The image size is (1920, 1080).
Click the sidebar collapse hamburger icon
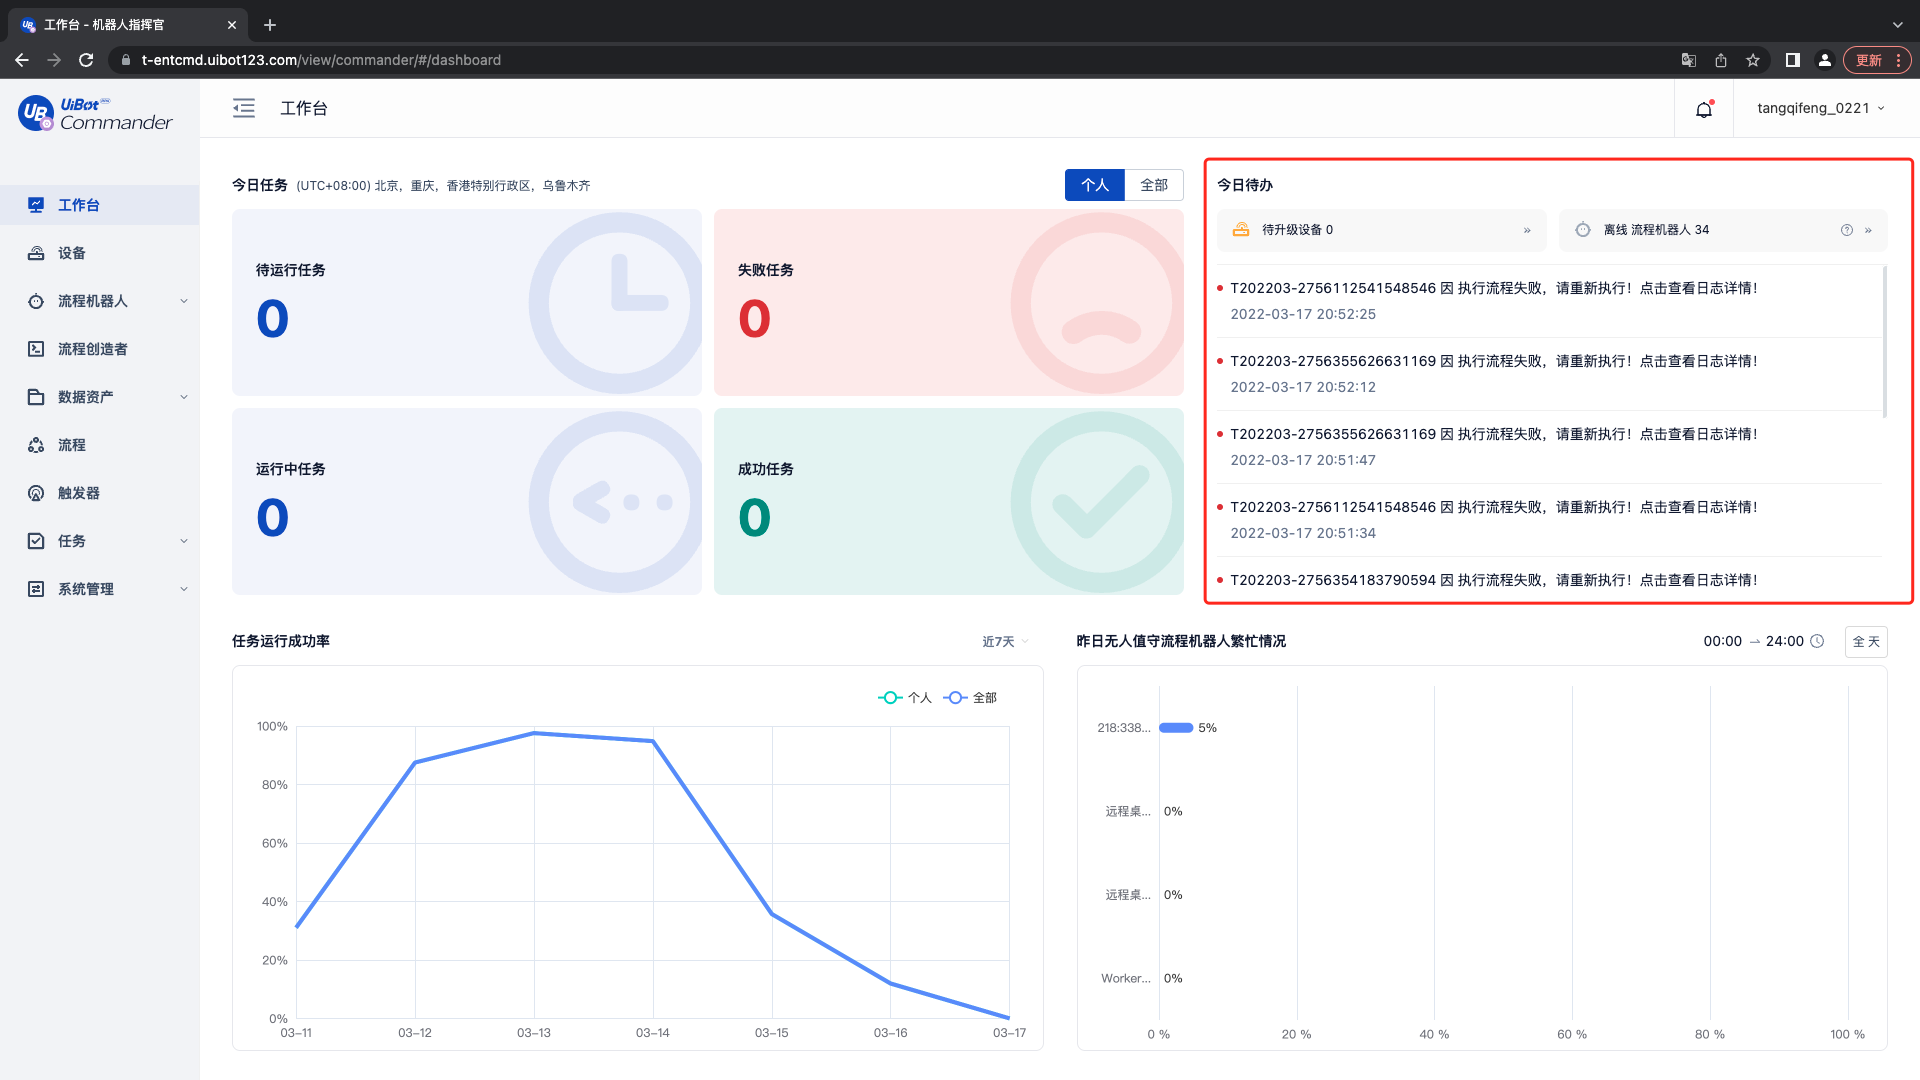point(244,108)
